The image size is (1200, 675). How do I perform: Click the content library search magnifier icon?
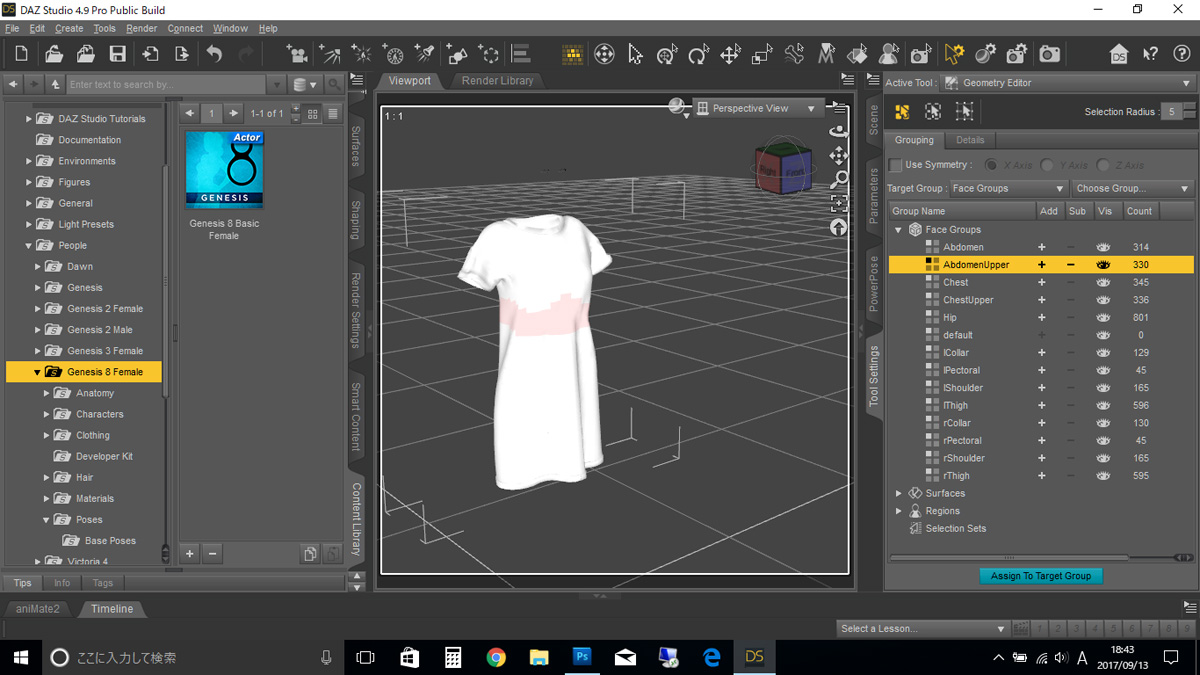click(x=335, y=85)
